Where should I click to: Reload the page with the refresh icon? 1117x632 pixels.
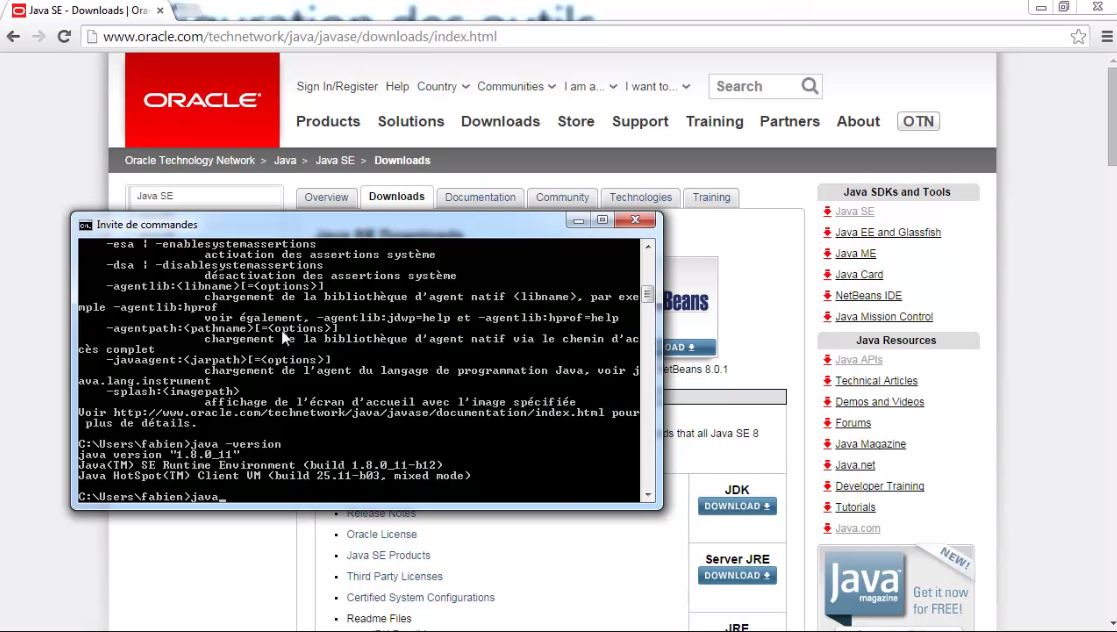click(64, 36)
